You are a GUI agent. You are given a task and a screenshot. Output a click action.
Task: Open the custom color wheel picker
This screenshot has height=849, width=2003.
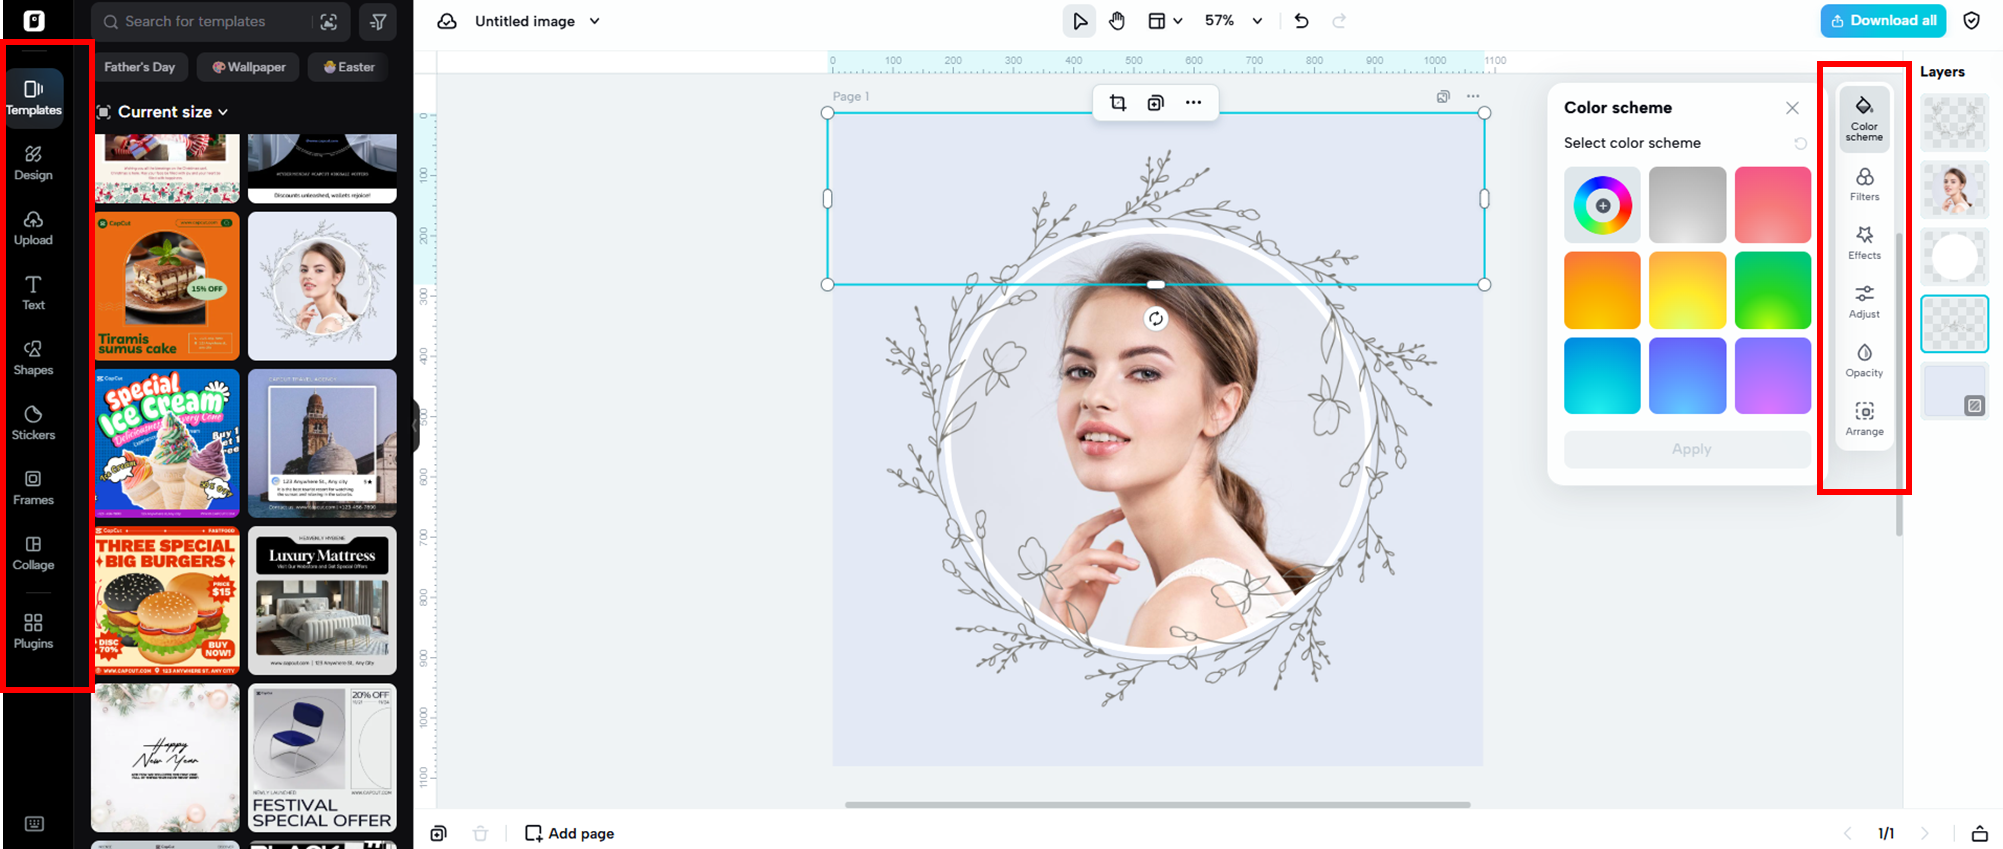click(1602, 205)
